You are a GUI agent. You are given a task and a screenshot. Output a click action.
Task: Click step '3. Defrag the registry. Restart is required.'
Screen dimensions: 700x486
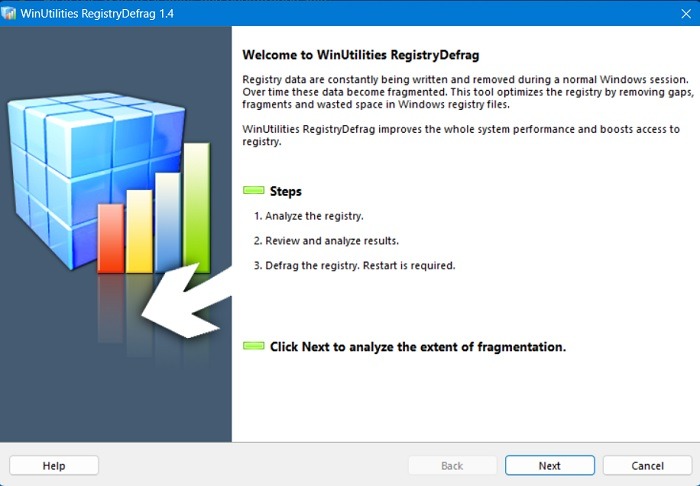tap(354, 266)
